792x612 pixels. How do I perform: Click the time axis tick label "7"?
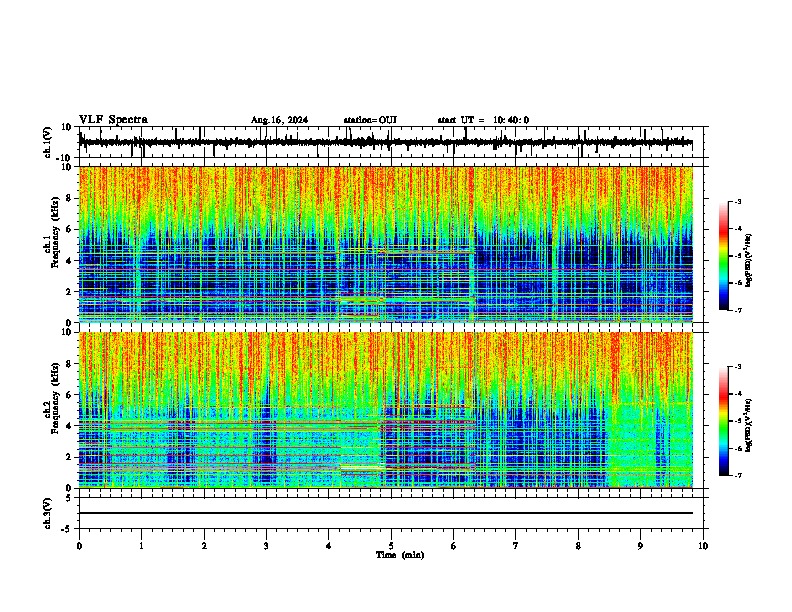pos(516,546)
